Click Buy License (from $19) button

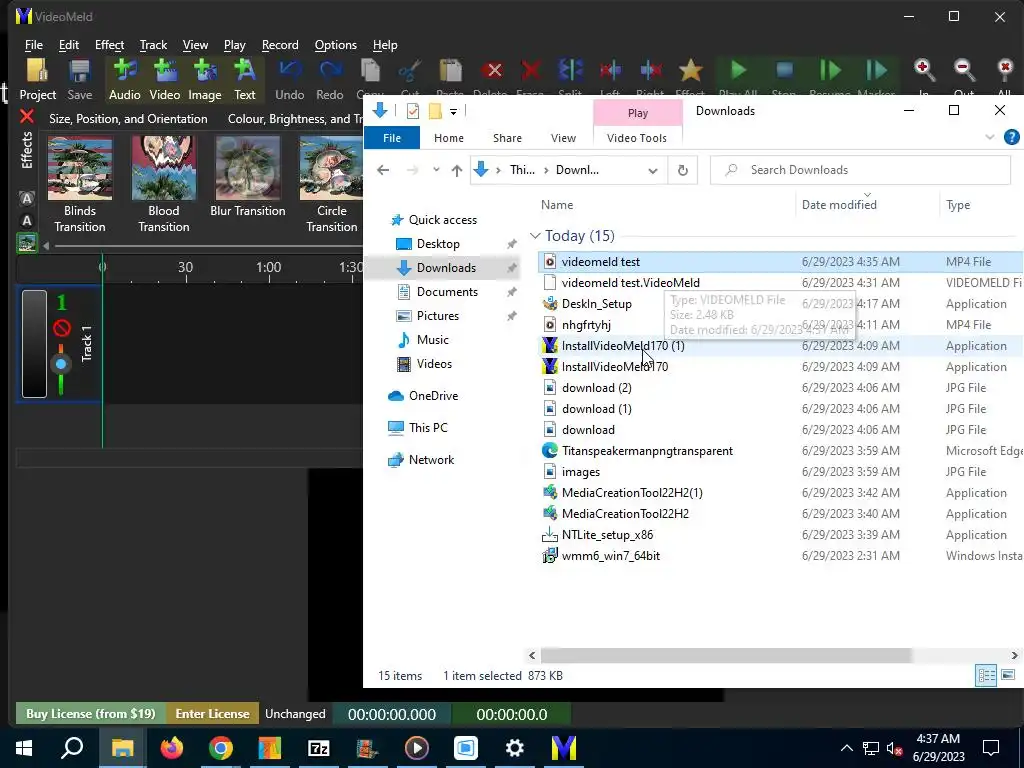coord(91,714)
